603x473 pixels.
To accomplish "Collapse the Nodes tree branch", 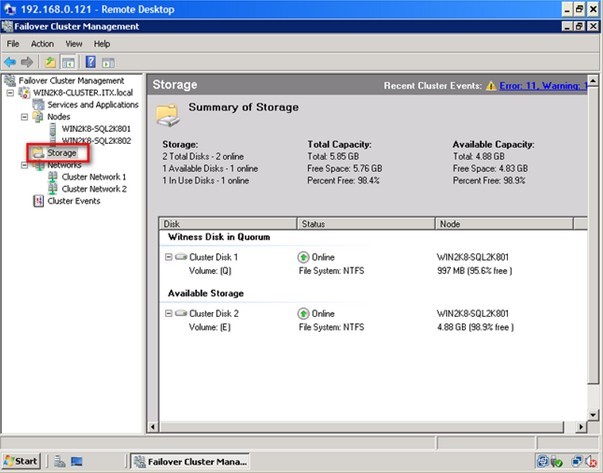I will coord(25,117).
